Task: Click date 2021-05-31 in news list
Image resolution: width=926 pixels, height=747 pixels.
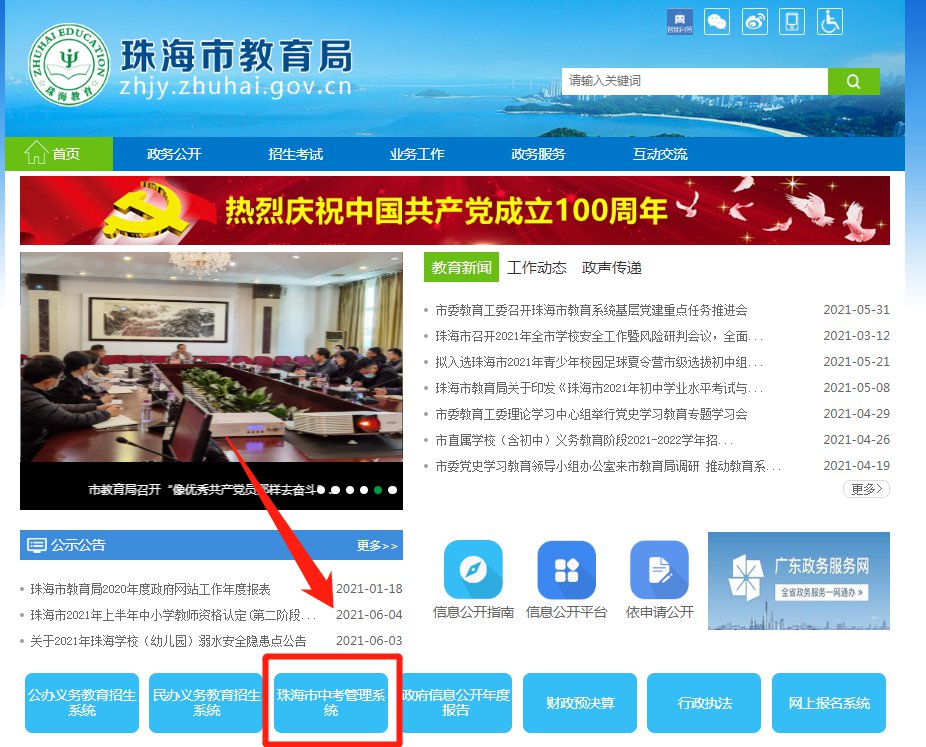Action: pyautogui.click(x=856, y=310)
